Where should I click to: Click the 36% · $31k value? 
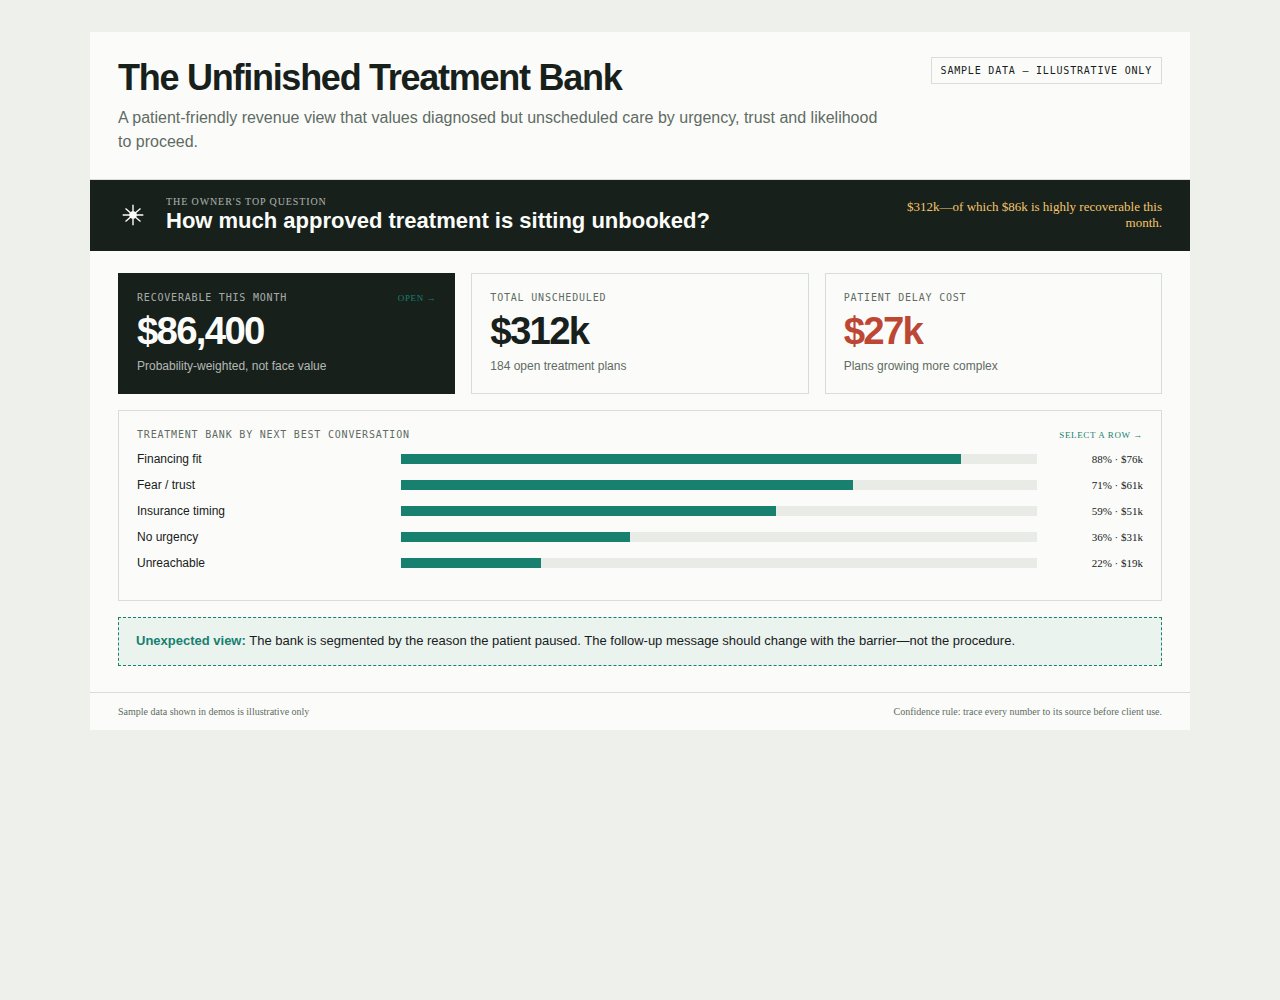(1117, 537)
